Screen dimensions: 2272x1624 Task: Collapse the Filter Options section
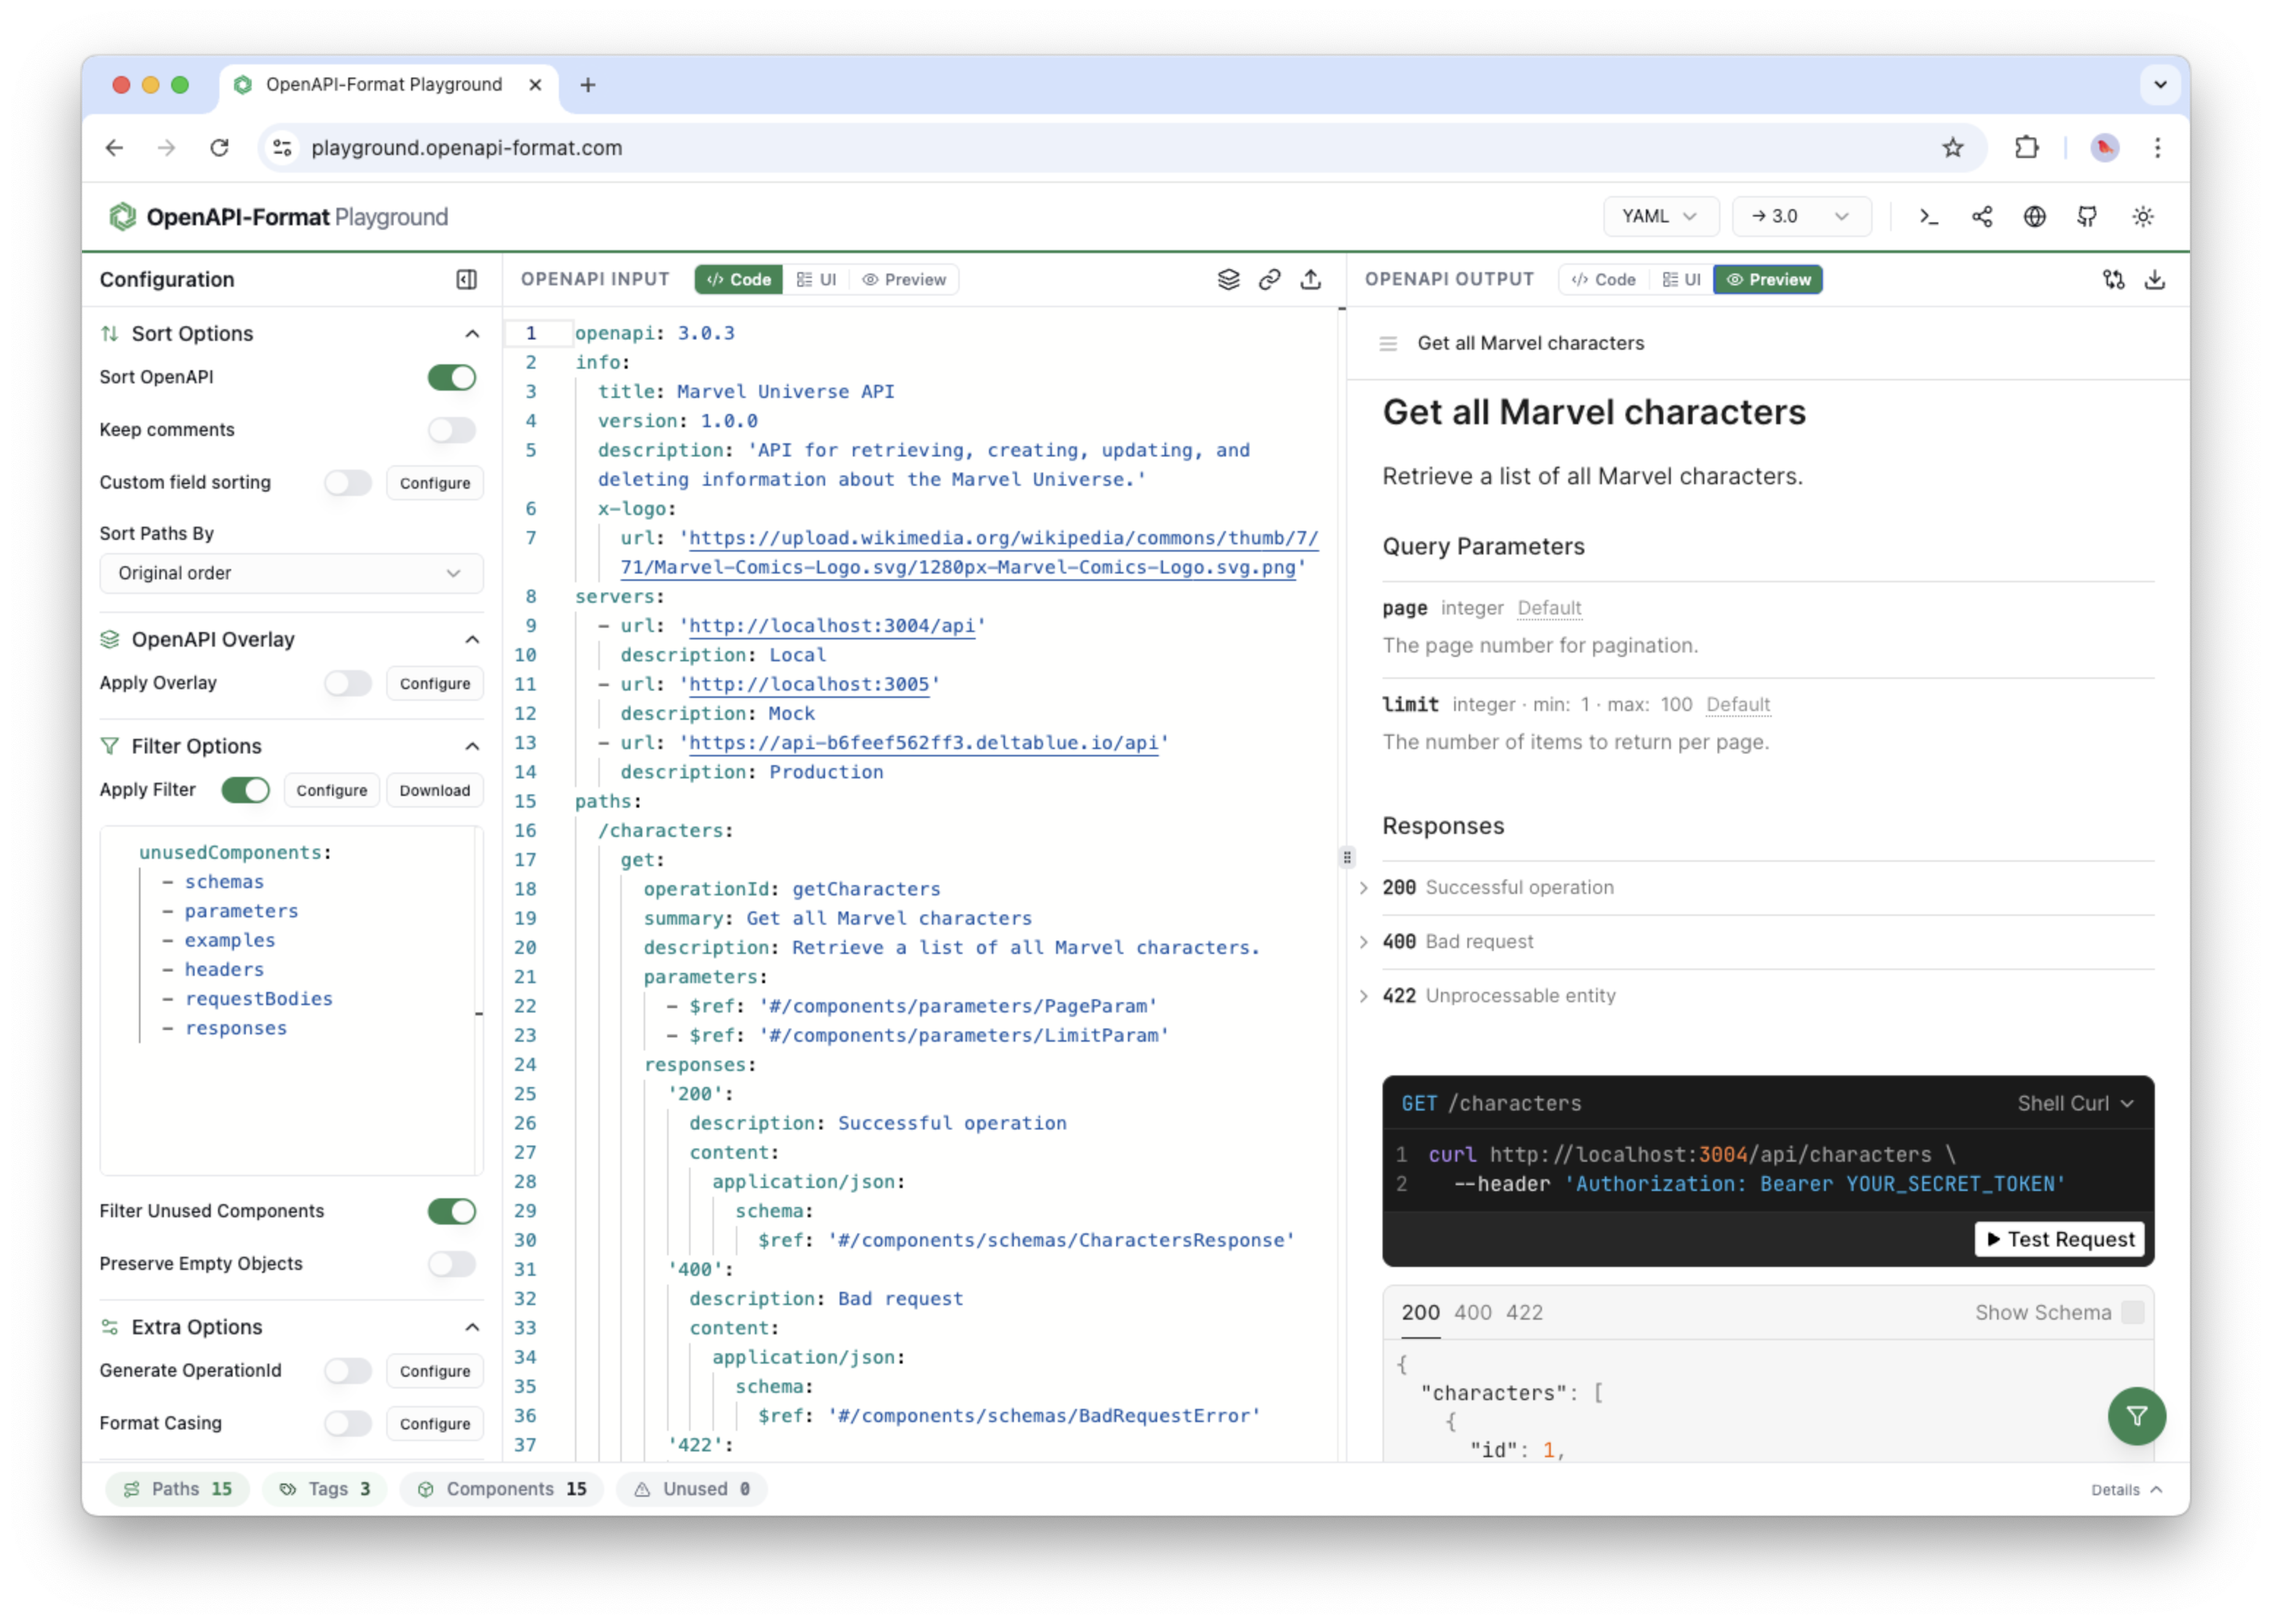(x=471, y=745)
